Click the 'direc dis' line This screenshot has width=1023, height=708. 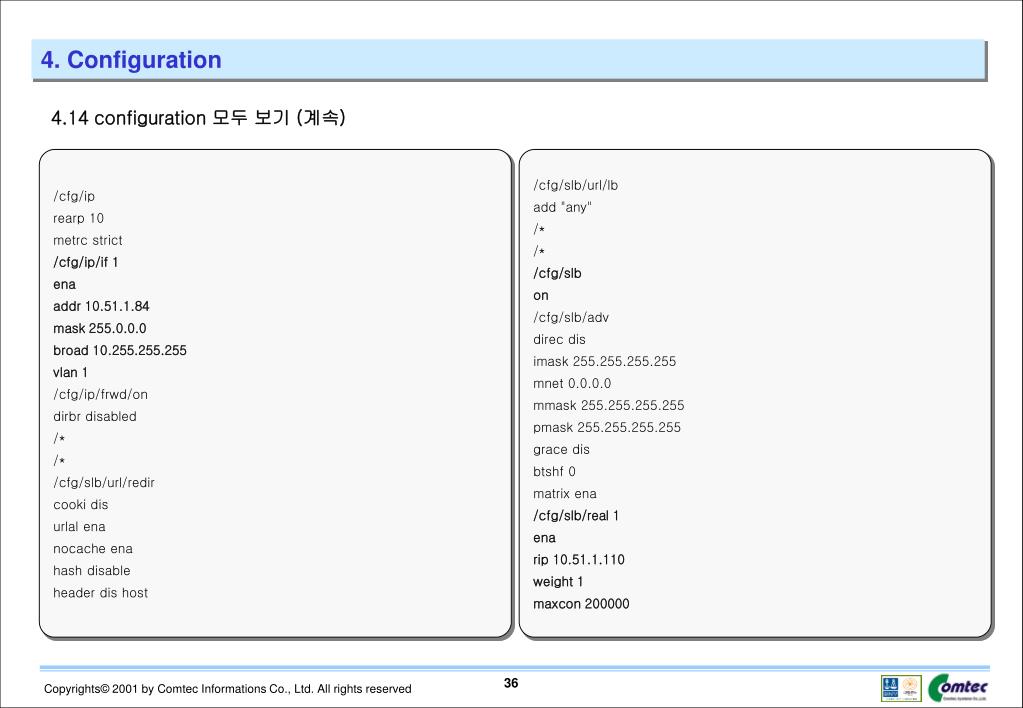(x=559, y=339)
